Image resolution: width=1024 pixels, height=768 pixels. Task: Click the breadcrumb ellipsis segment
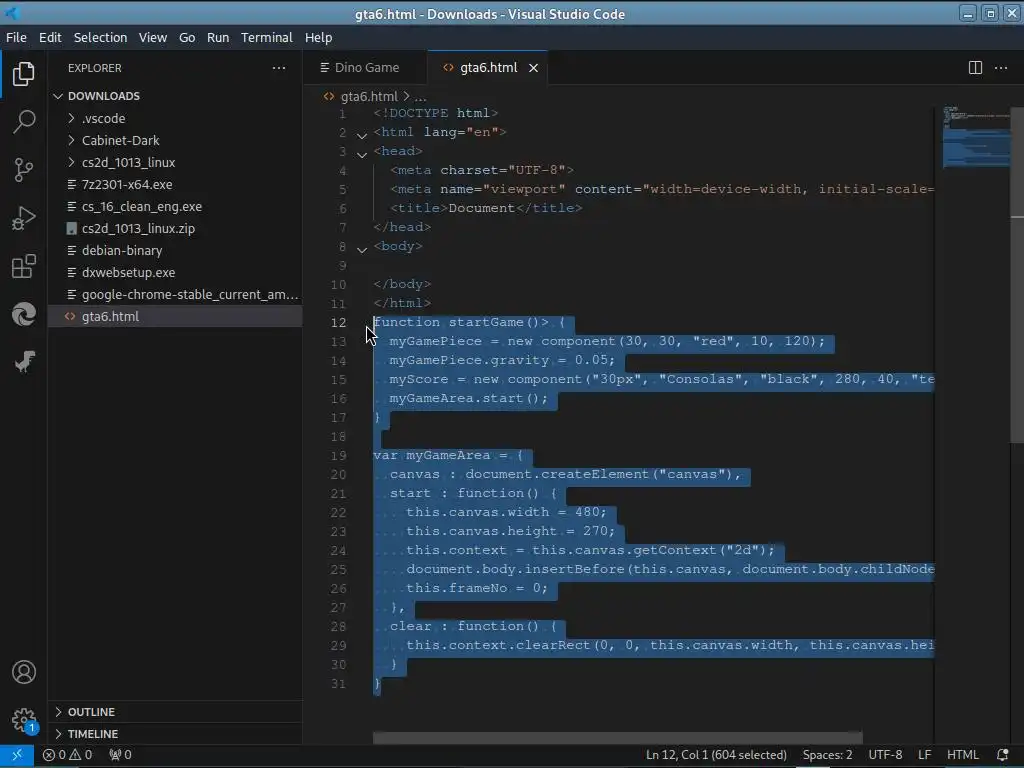pyautogui.click(x=420, y=97)
